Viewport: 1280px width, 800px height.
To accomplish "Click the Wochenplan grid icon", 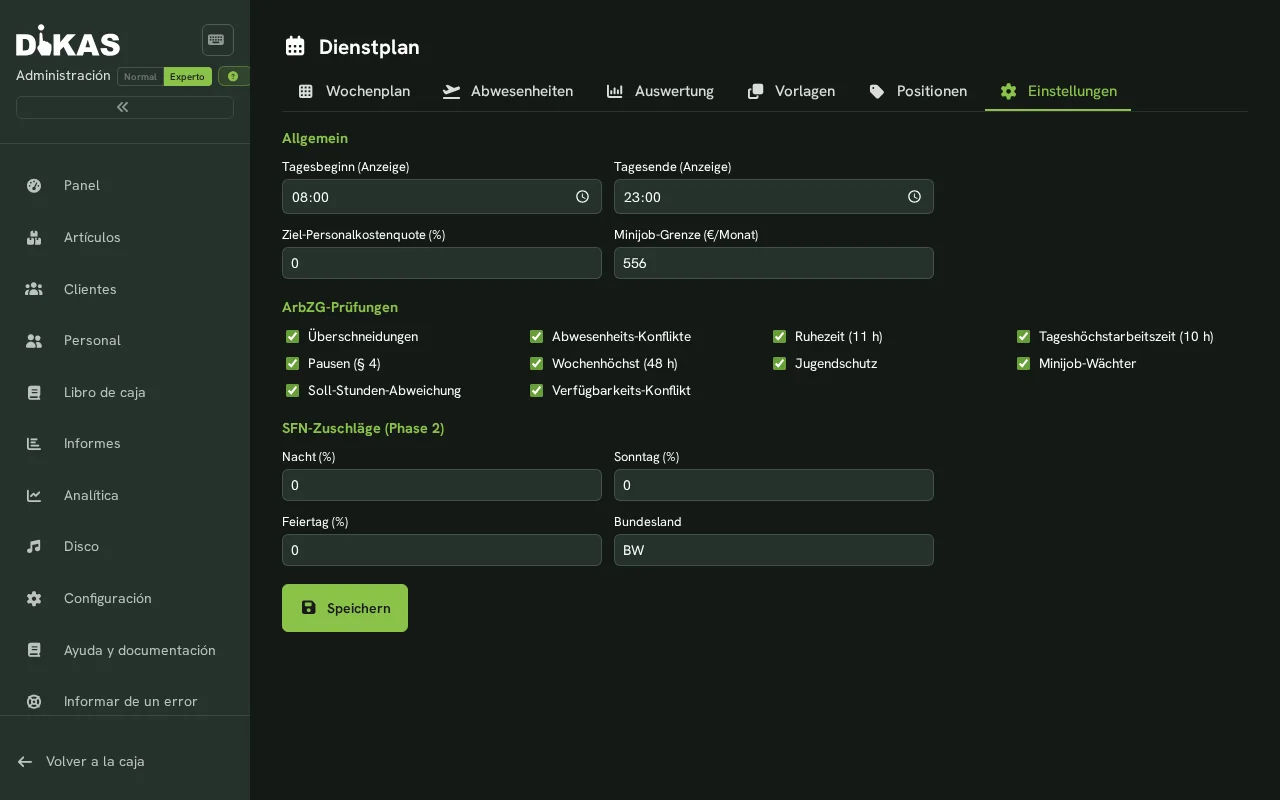I will (x=306, y=91).
